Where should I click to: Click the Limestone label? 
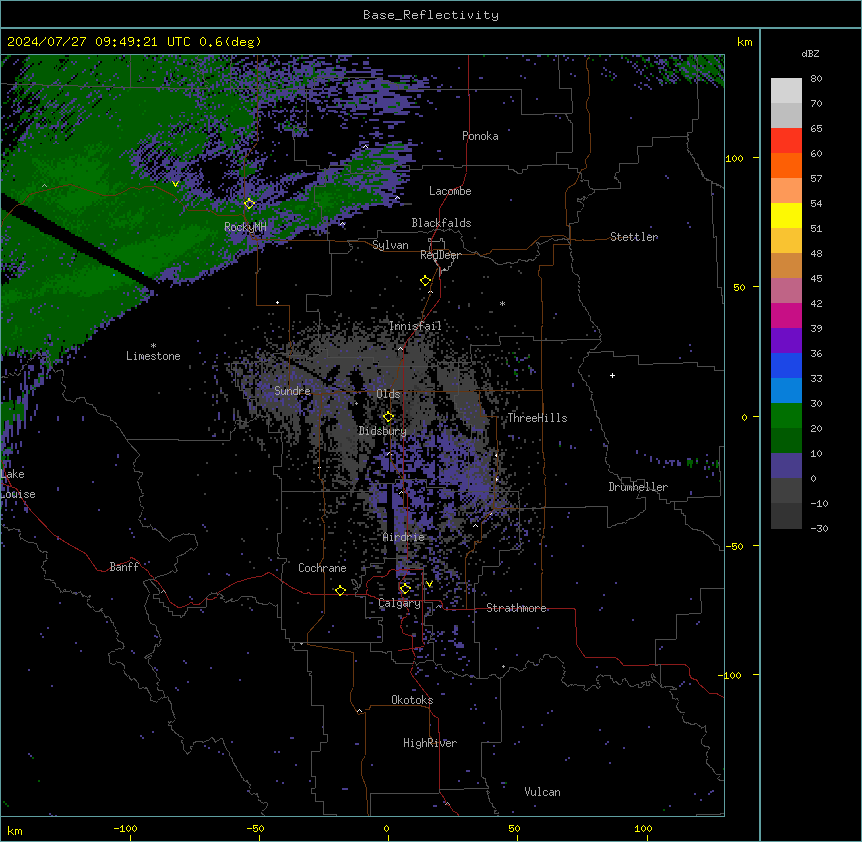click(x=153, y=356)
